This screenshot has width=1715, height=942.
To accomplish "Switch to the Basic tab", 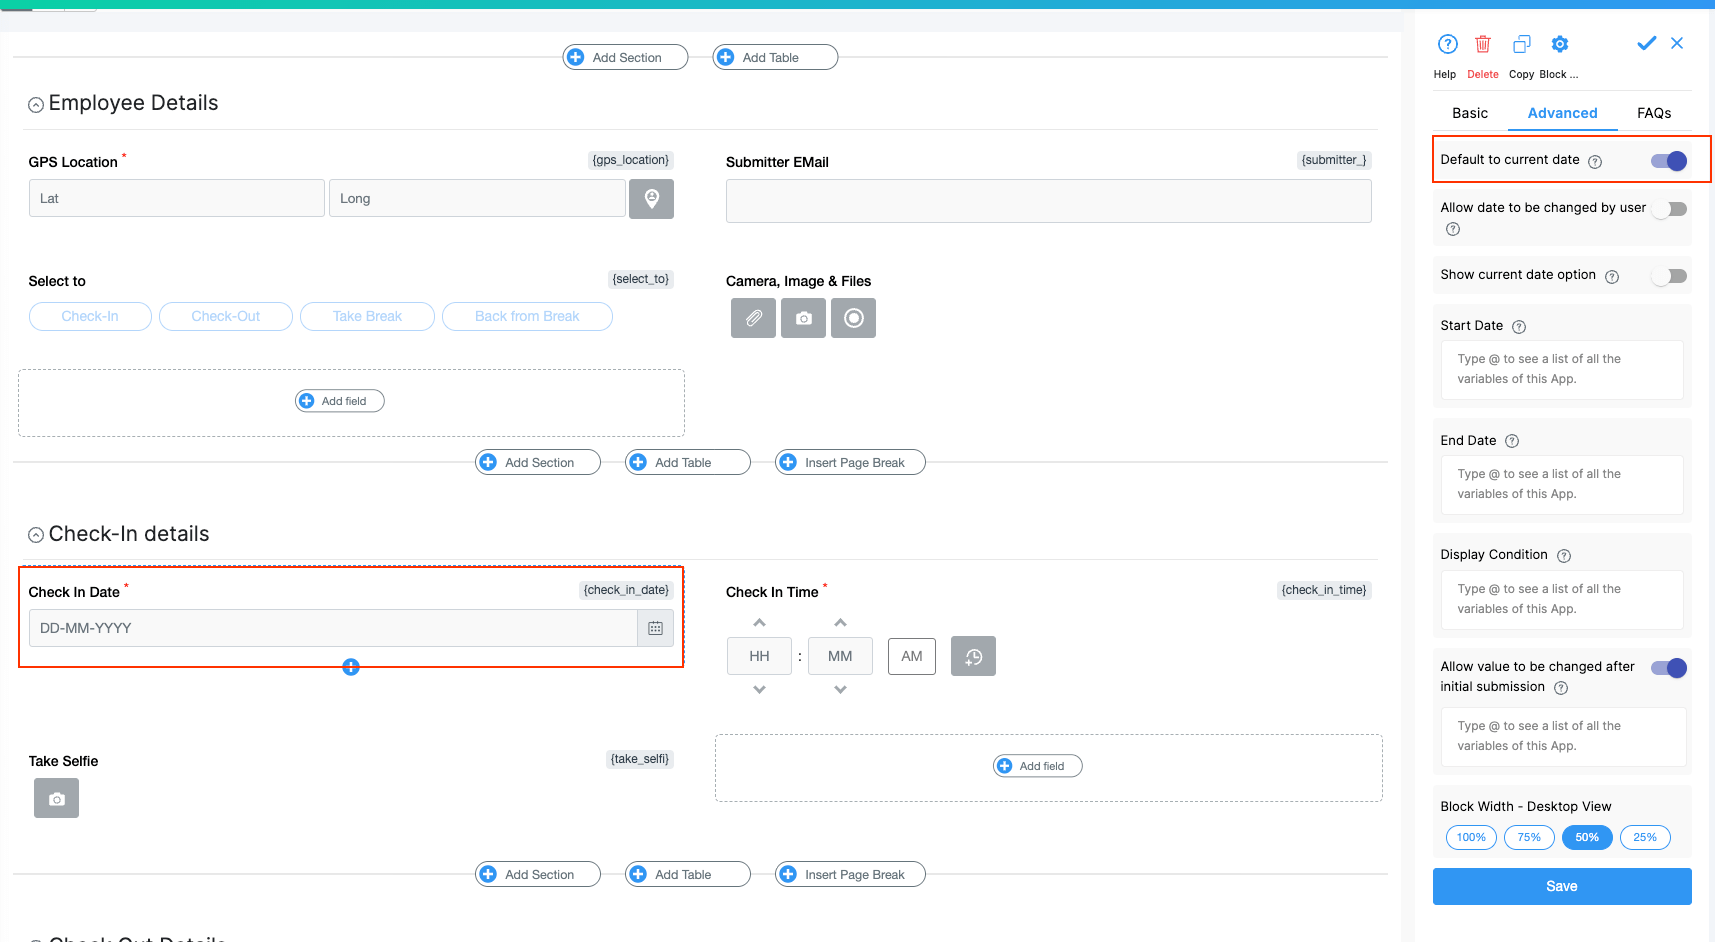I will (1470, 113).
